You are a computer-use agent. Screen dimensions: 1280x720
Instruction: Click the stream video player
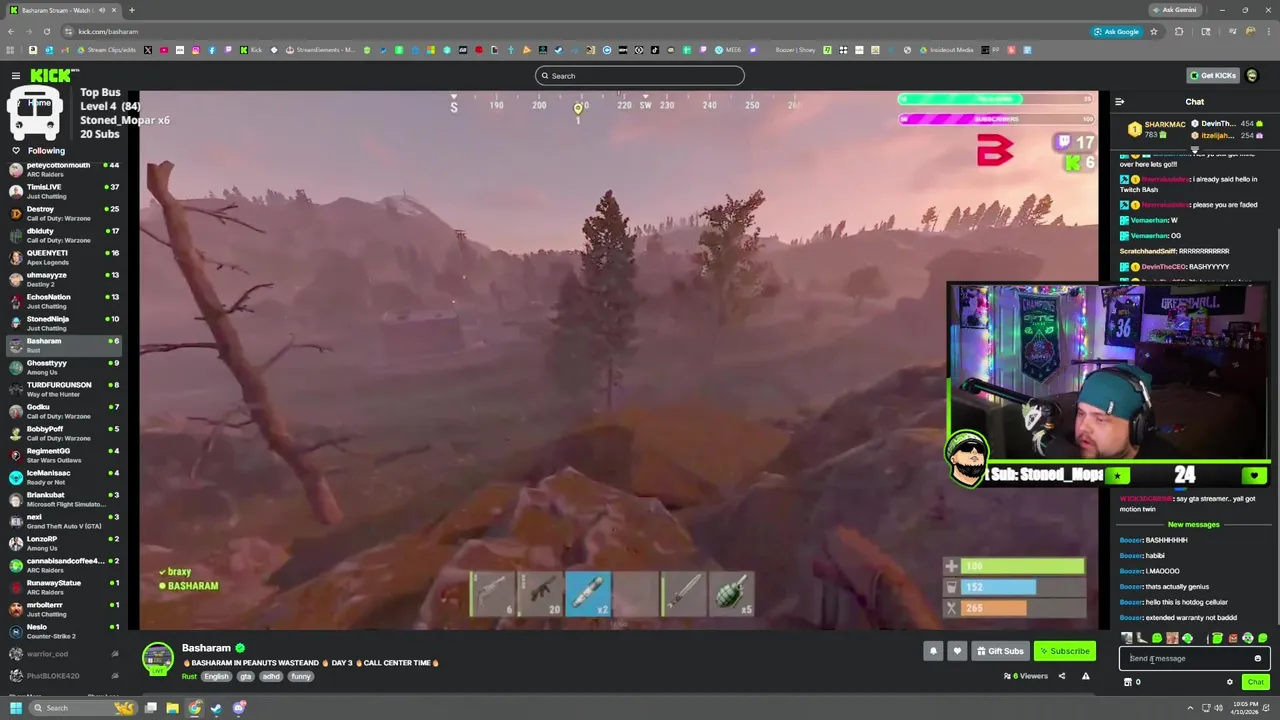[618, 360]
